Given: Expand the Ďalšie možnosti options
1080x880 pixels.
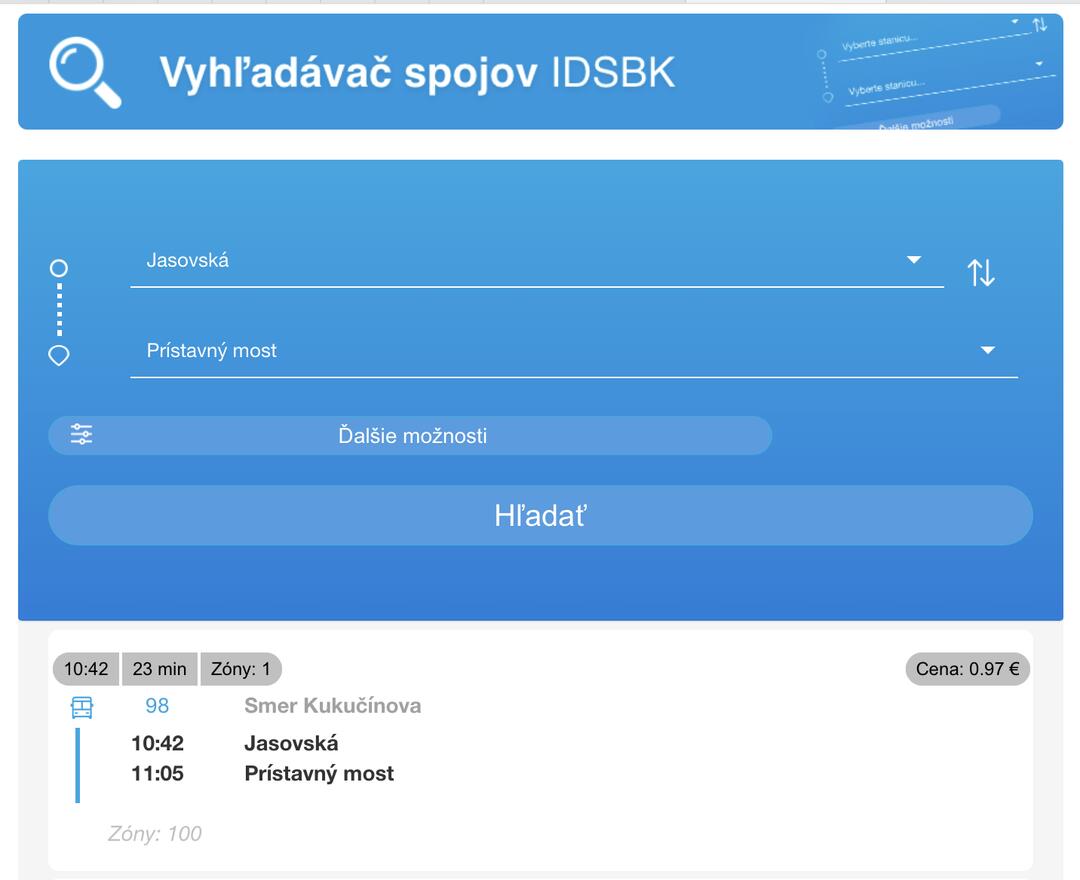Looking at the screenshot, I should [x=411, y=436].
